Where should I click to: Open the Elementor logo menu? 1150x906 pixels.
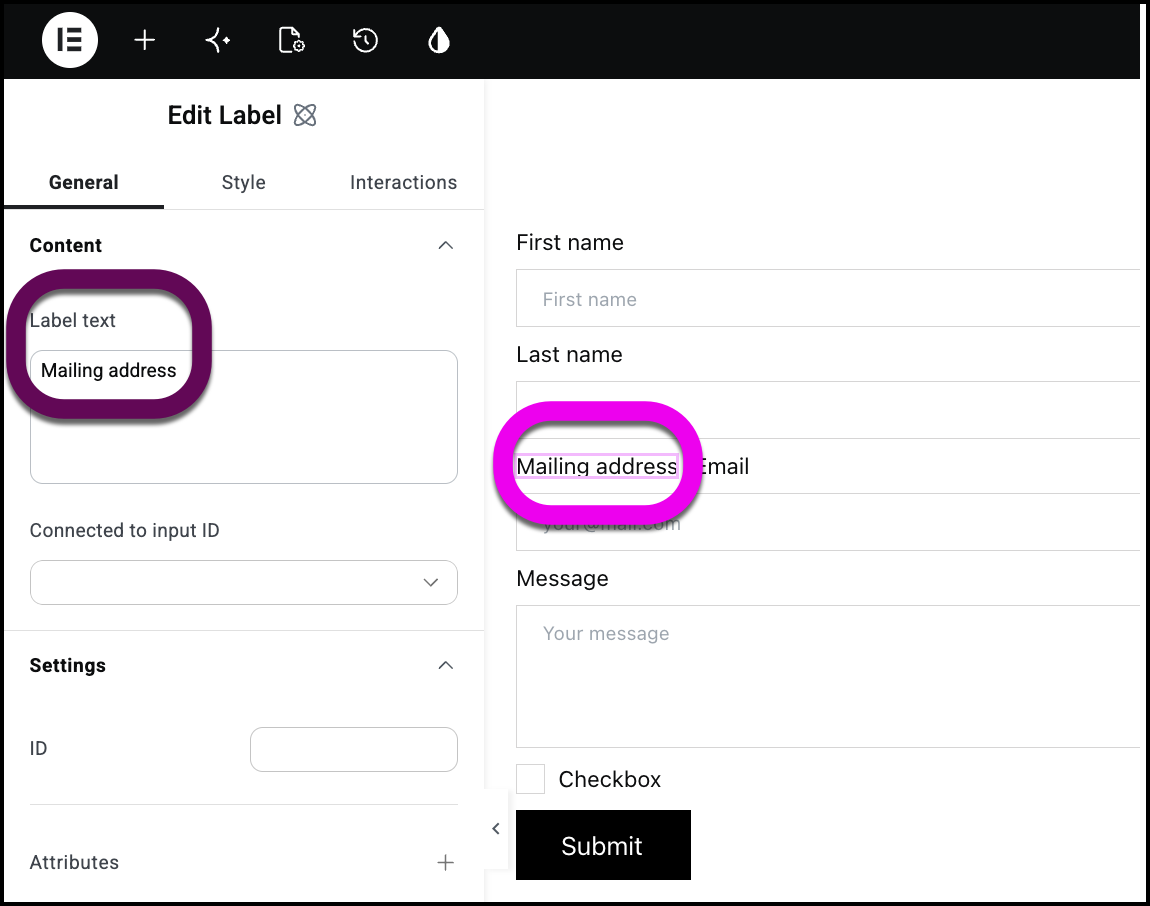click(x=70, y=40)
